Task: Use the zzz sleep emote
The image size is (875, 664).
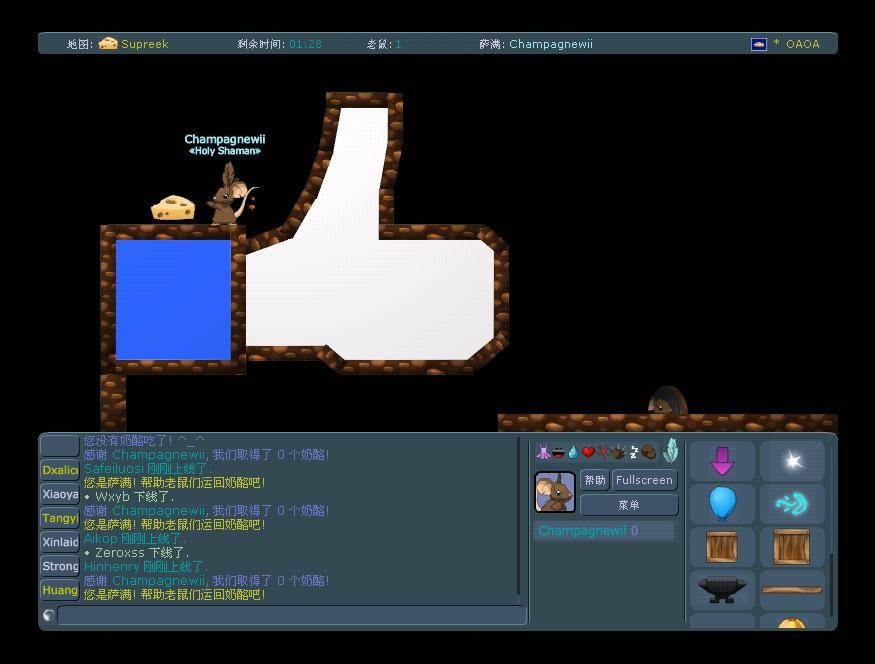Action: pos(634,452)
